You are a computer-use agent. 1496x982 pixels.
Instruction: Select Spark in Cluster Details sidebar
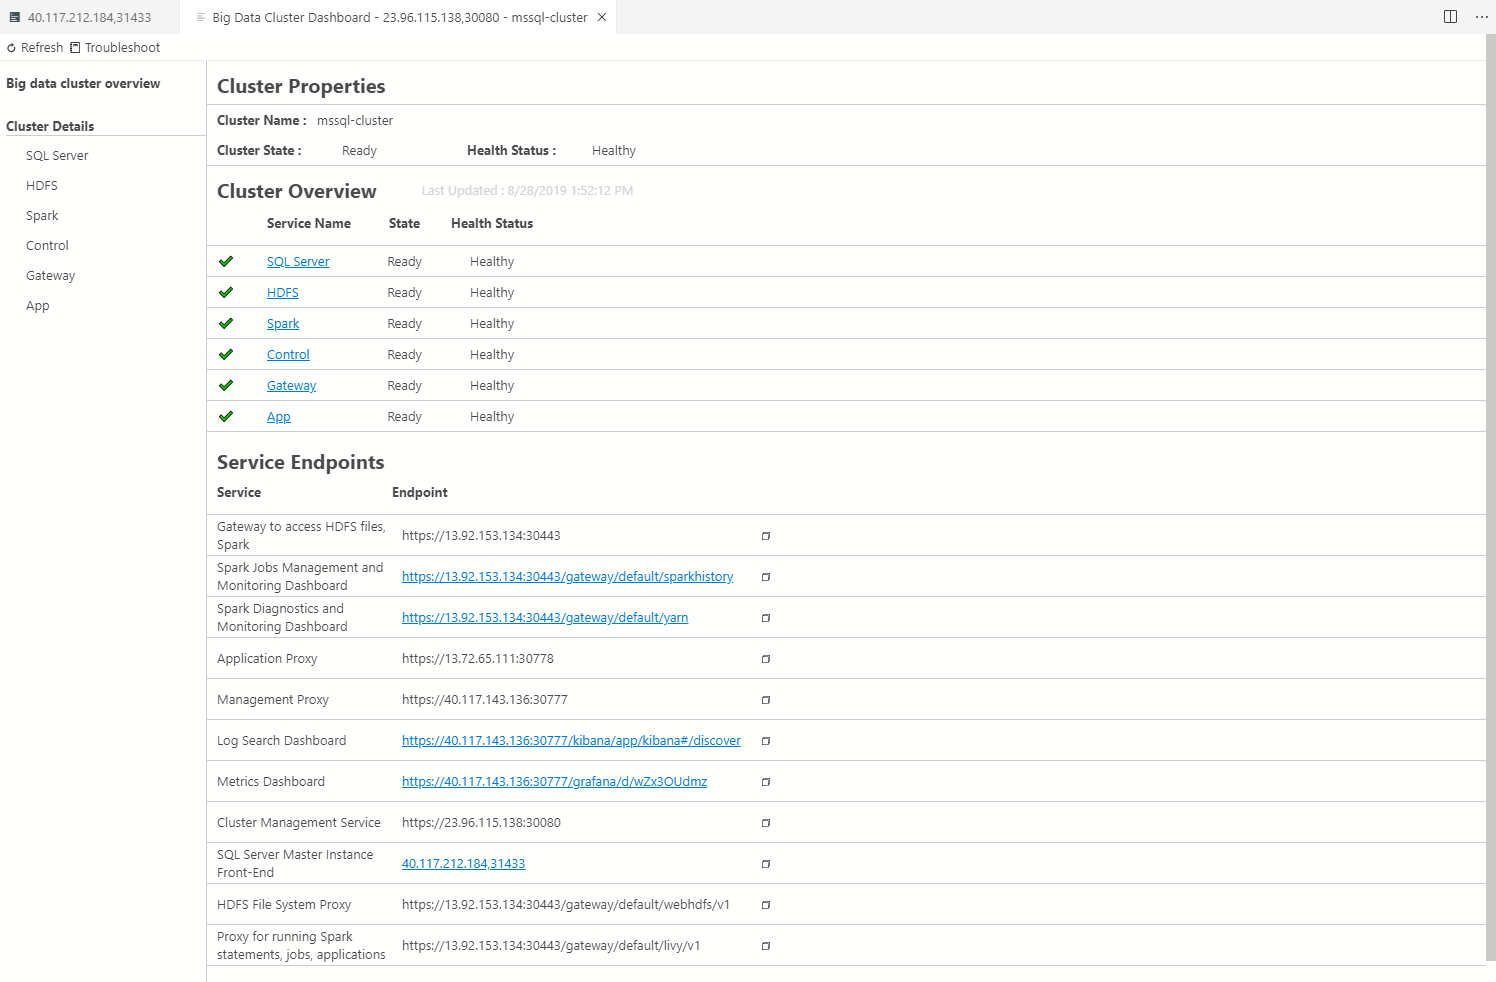tap(42, 216)
